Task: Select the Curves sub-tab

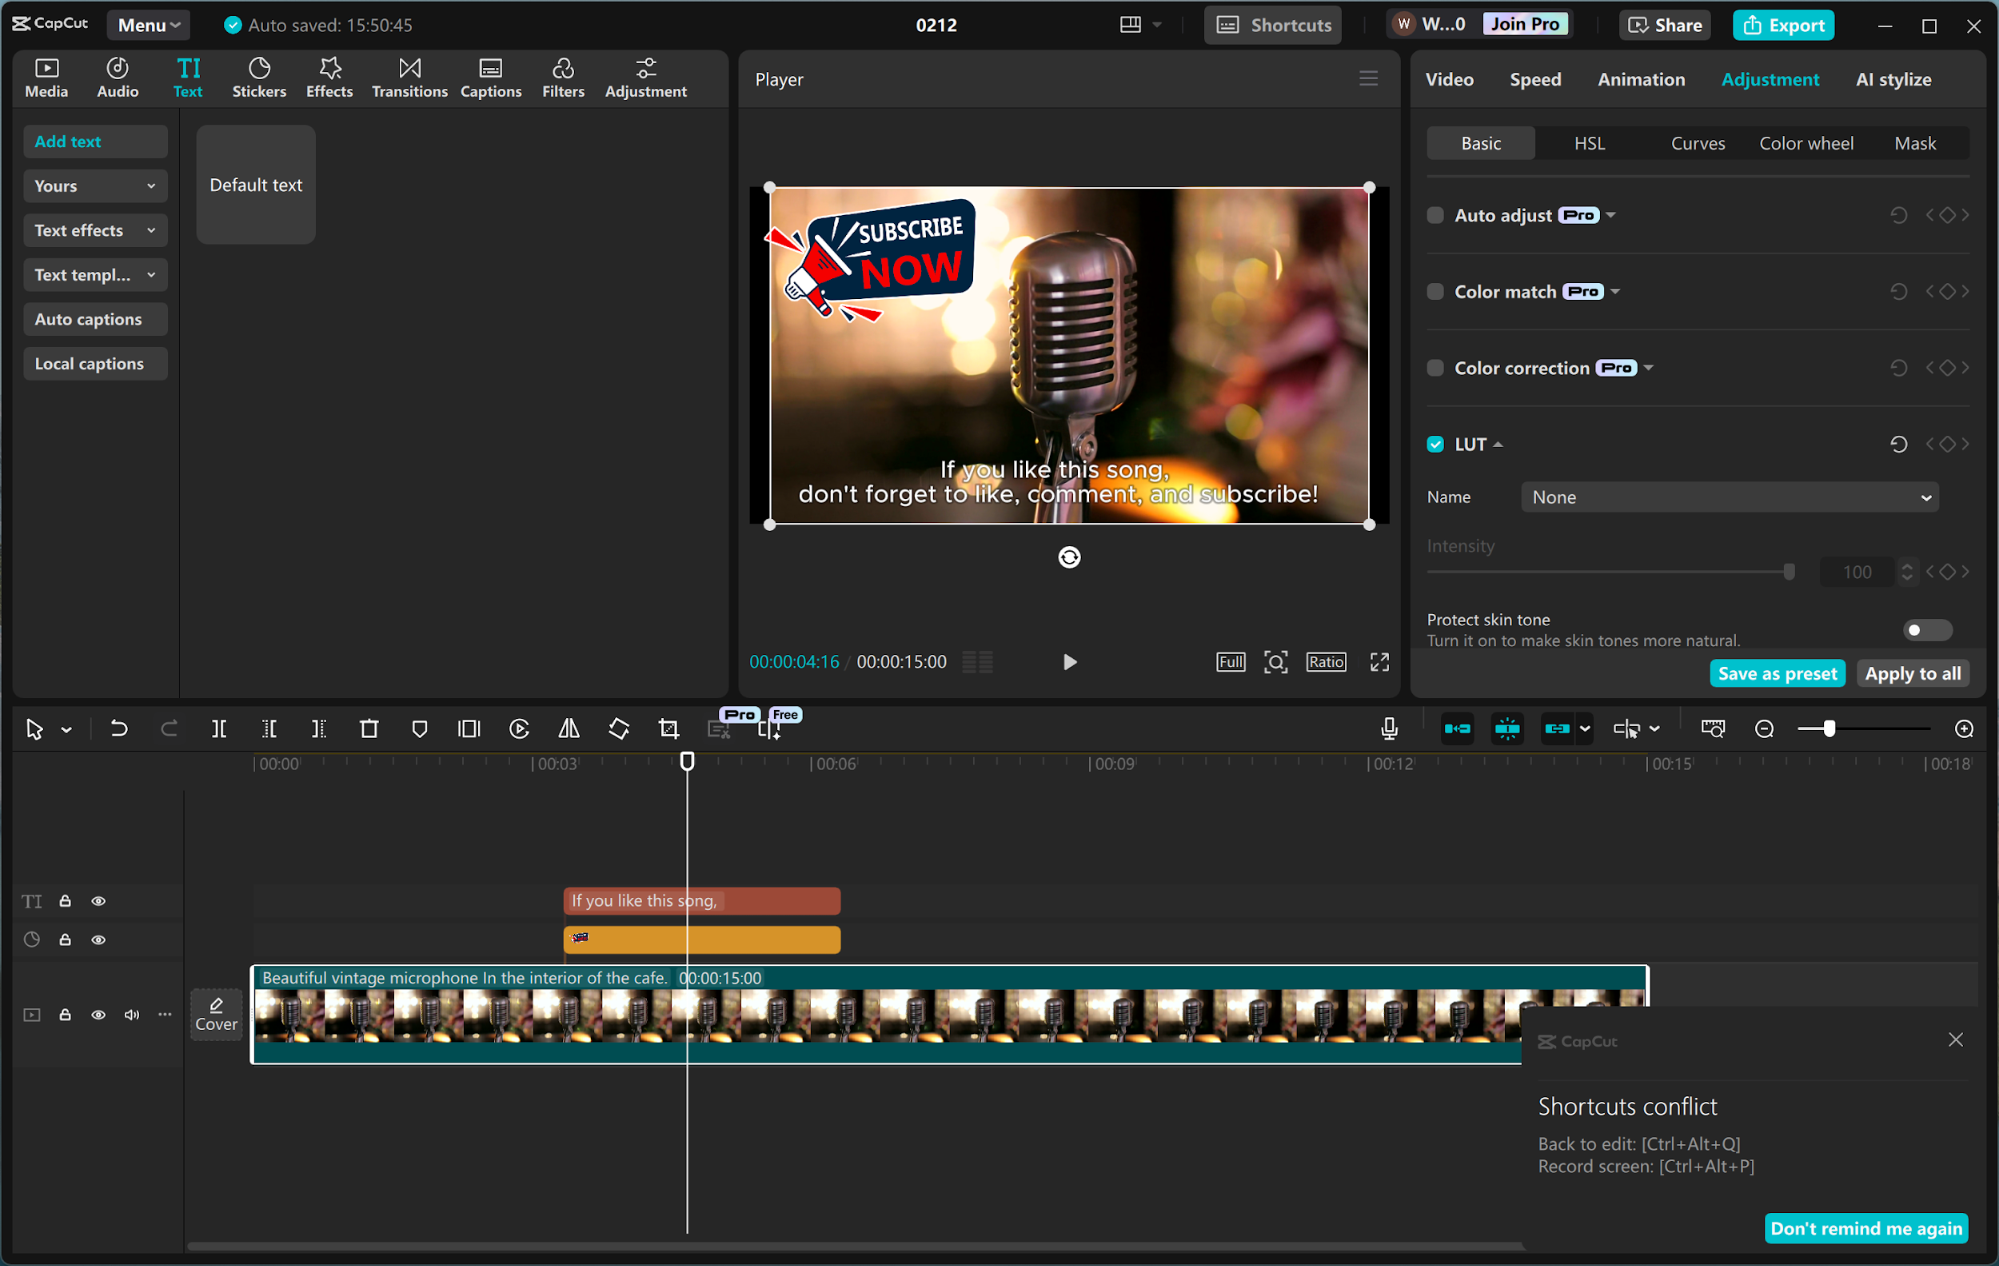Action: pyautogui.click(x=1697, y=143)
